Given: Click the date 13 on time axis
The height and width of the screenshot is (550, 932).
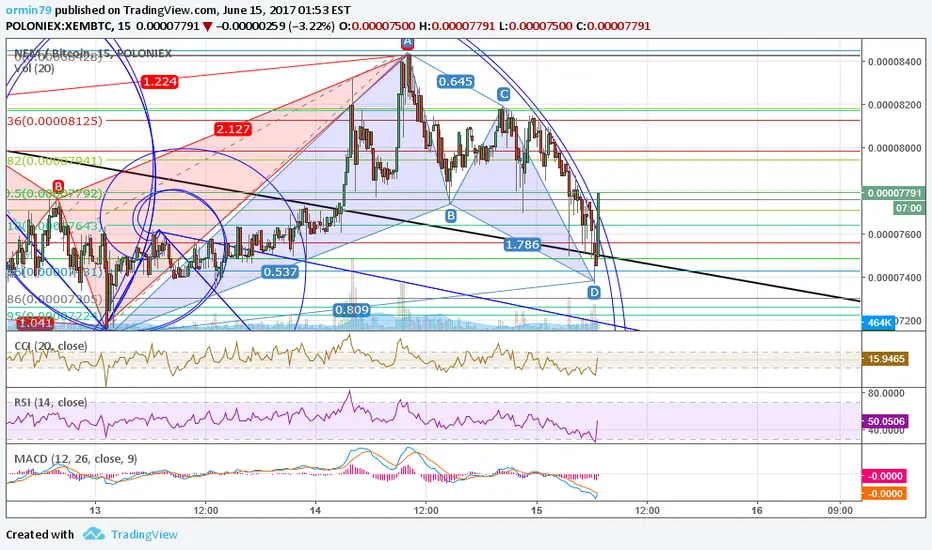Looking at the screenshot, I should pos(95,510).
